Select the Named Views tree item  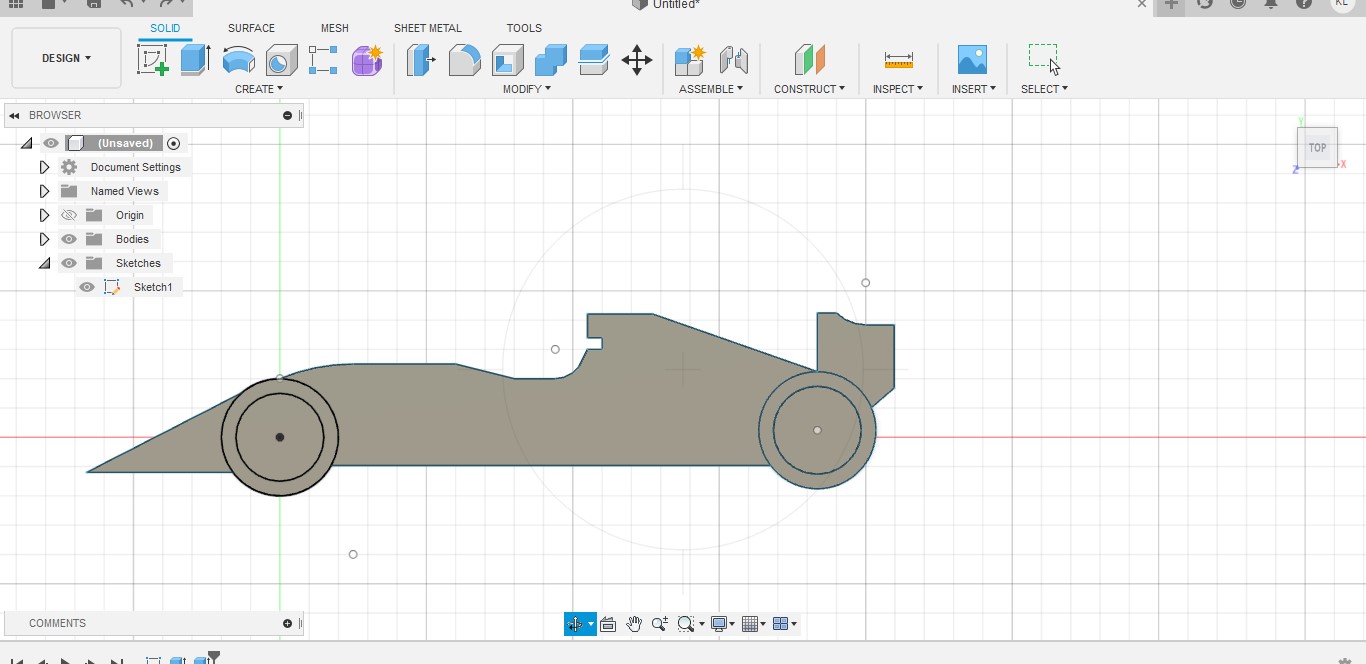tap(124, 191)
